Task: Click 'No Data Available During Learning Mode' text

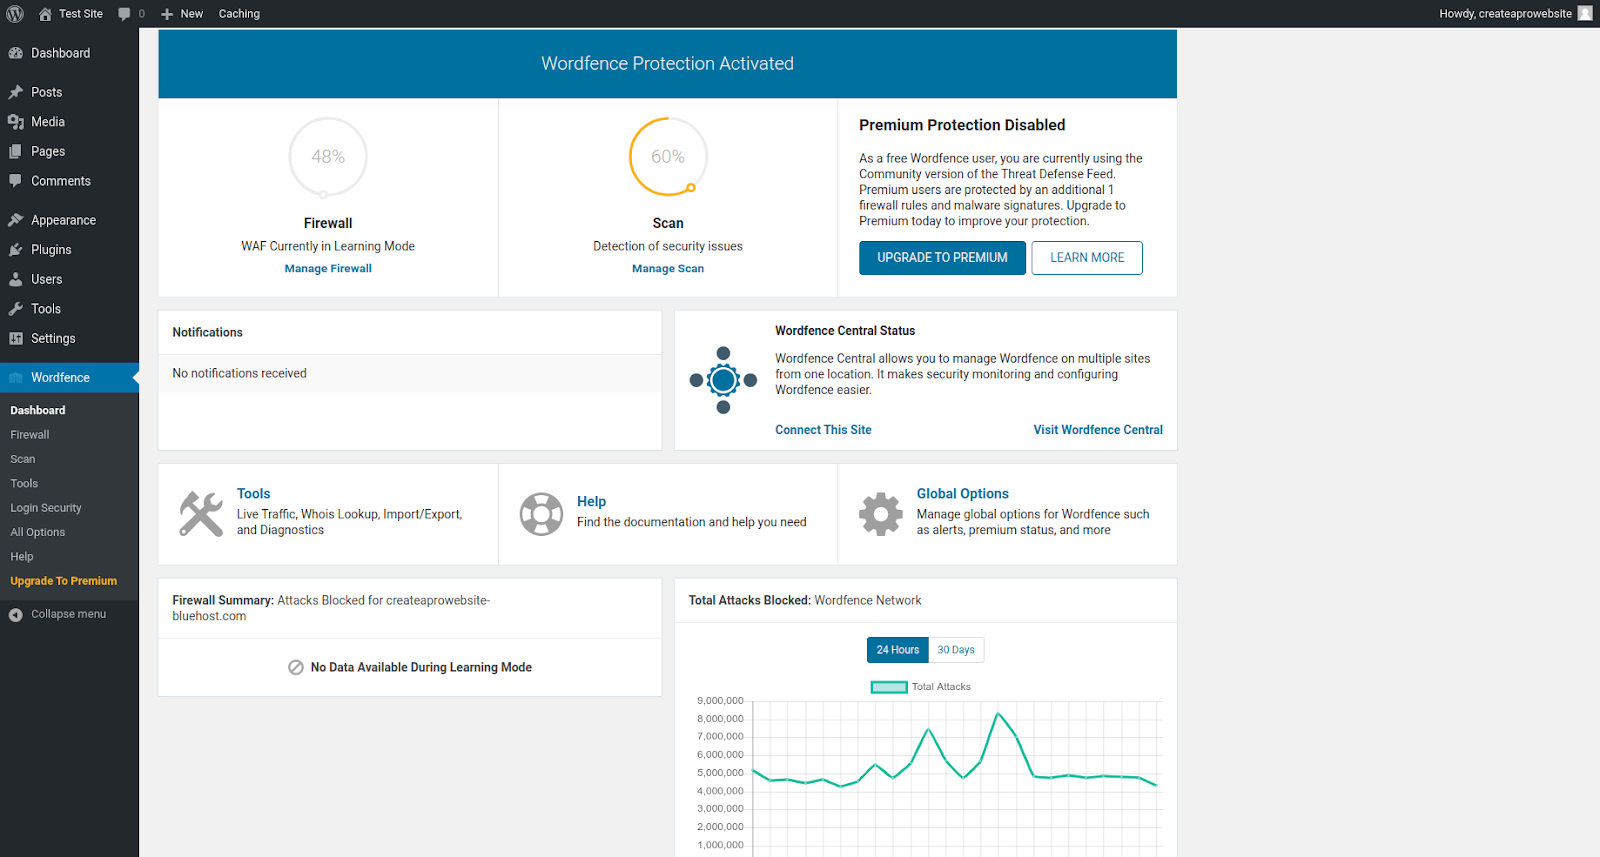Action: point(421,667)
